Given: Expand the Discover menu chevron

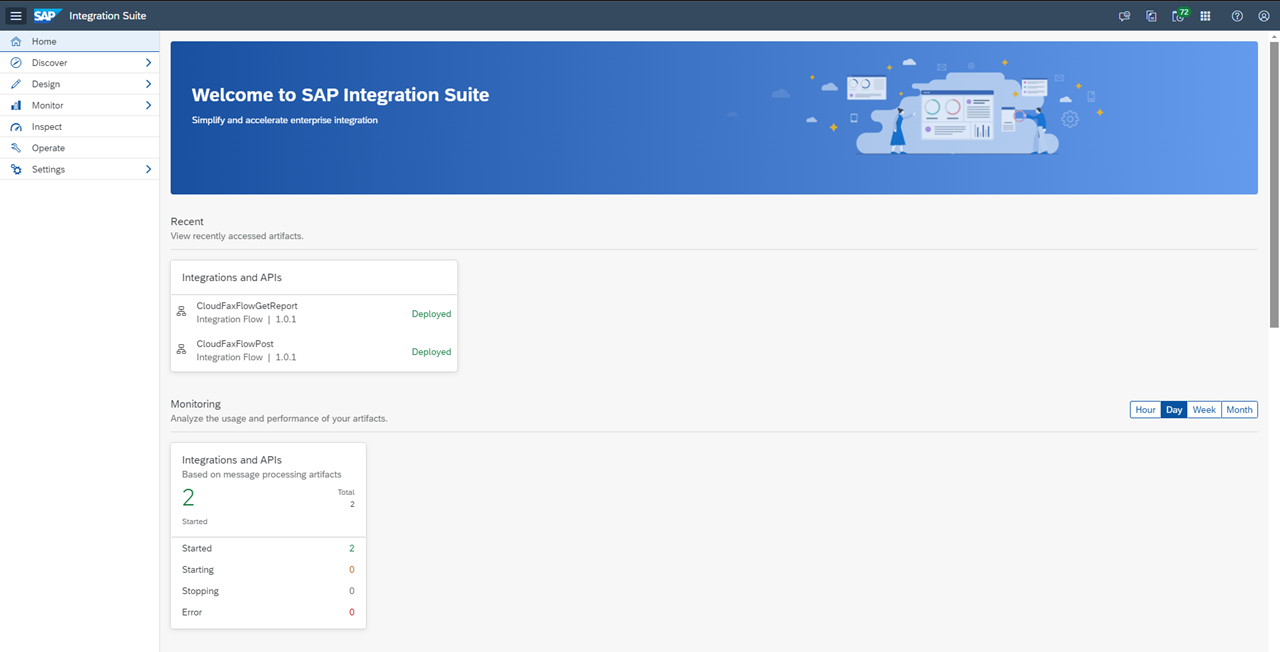Looking at the screenshot, I should (x=148, y=63).
